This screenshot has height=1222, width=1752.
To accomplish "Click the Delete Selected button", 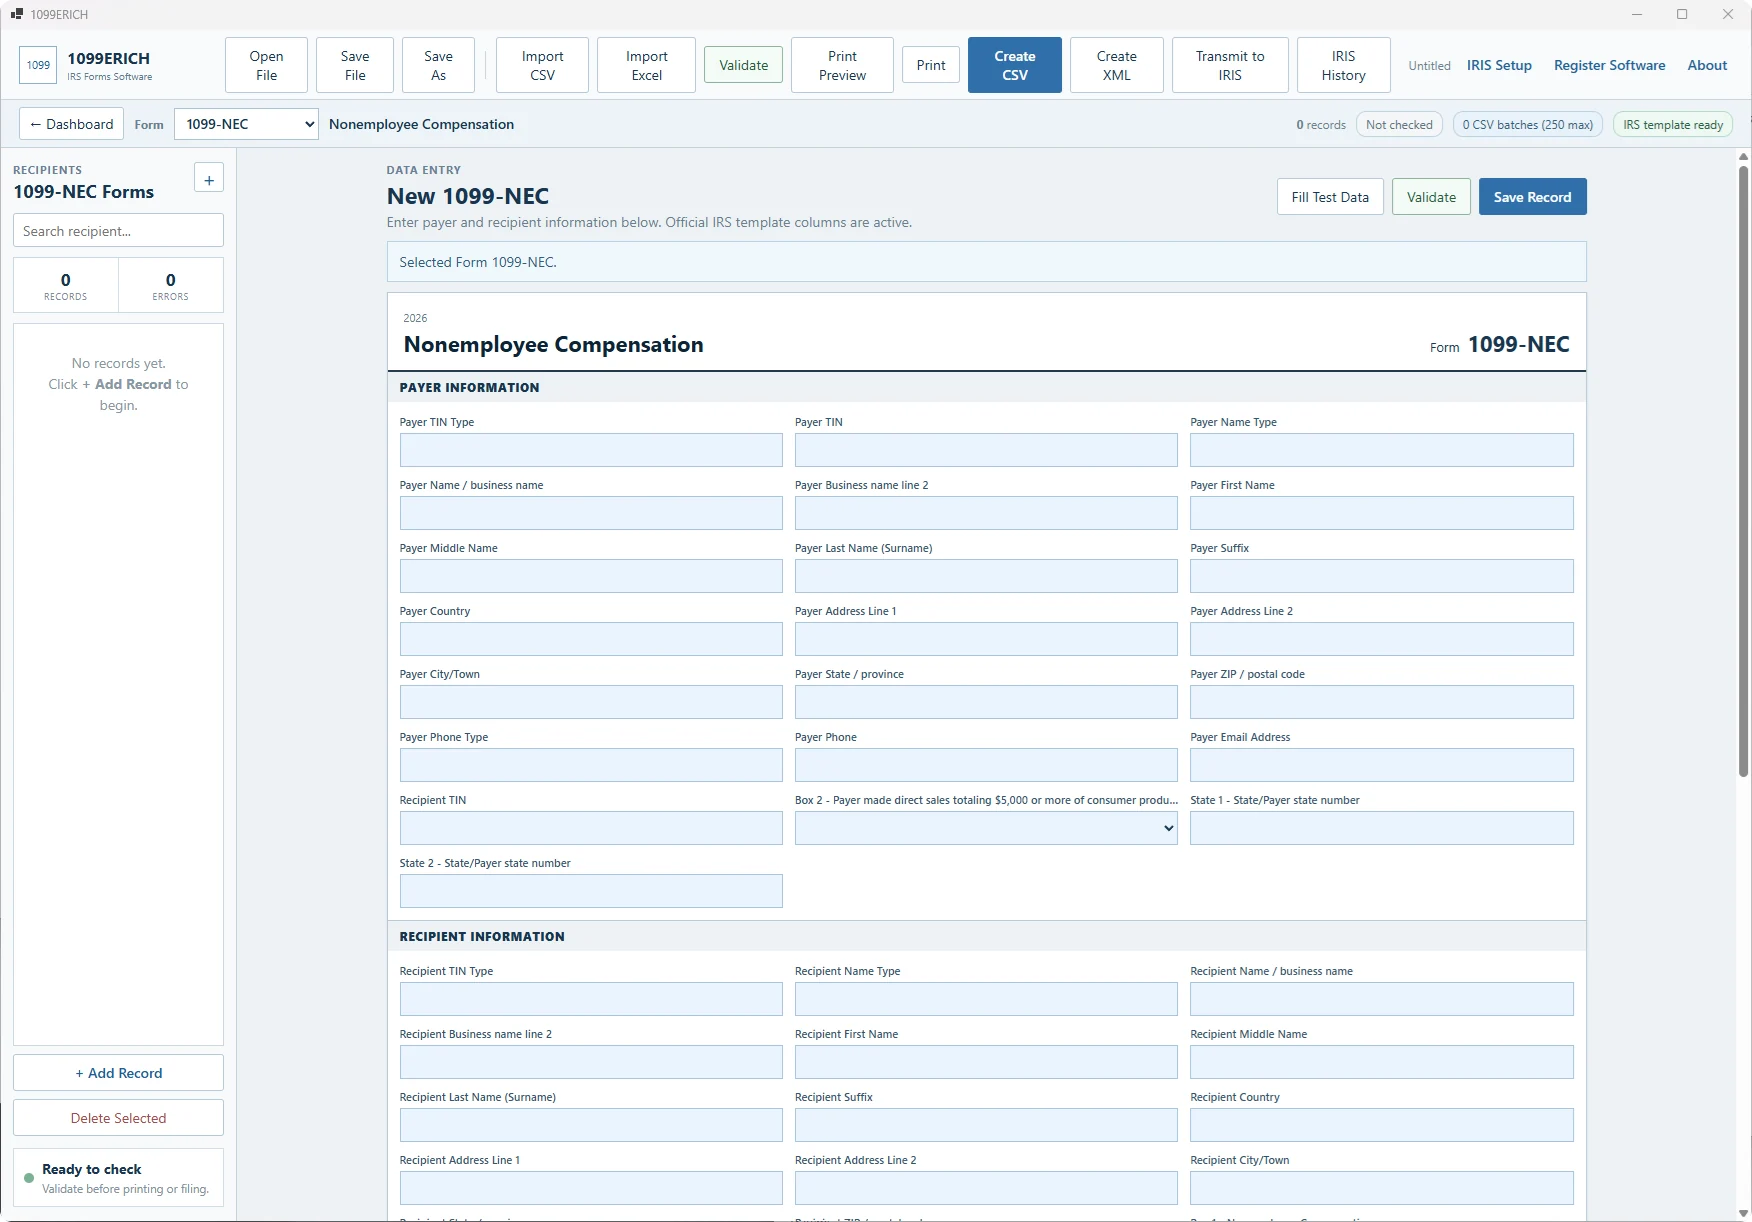I will 118,1118.
